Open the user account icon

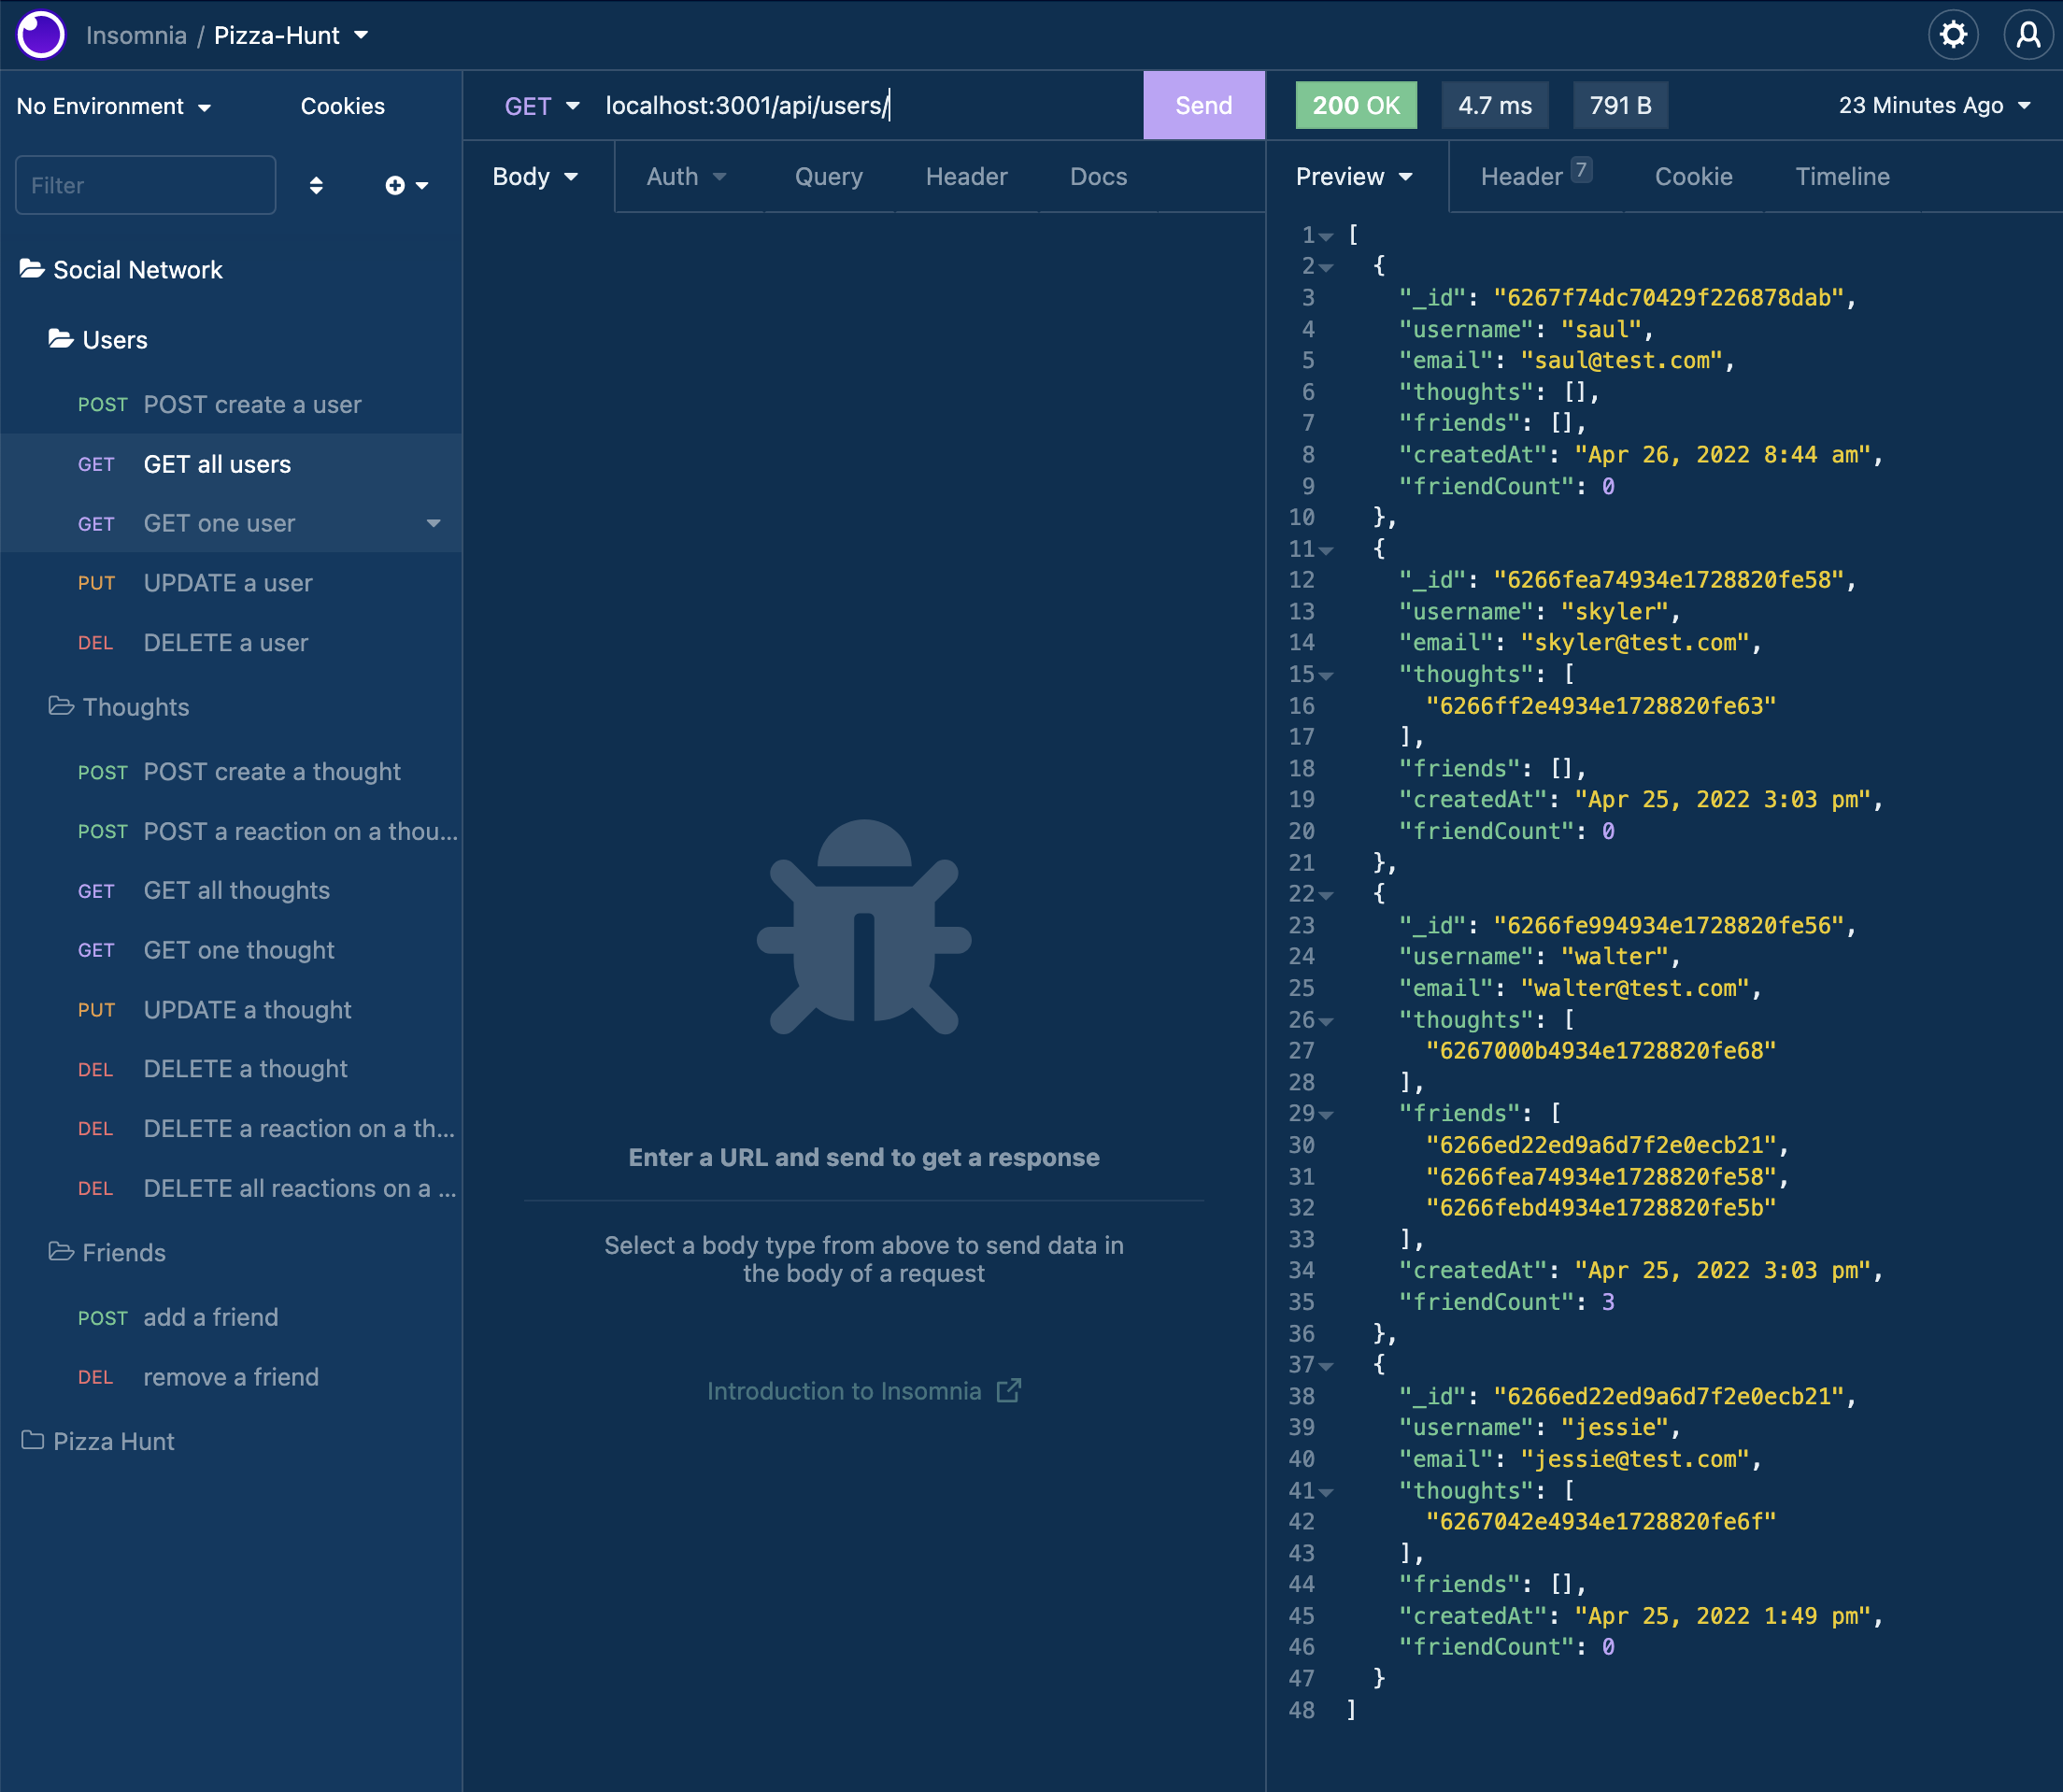[x=2028, y=35]
